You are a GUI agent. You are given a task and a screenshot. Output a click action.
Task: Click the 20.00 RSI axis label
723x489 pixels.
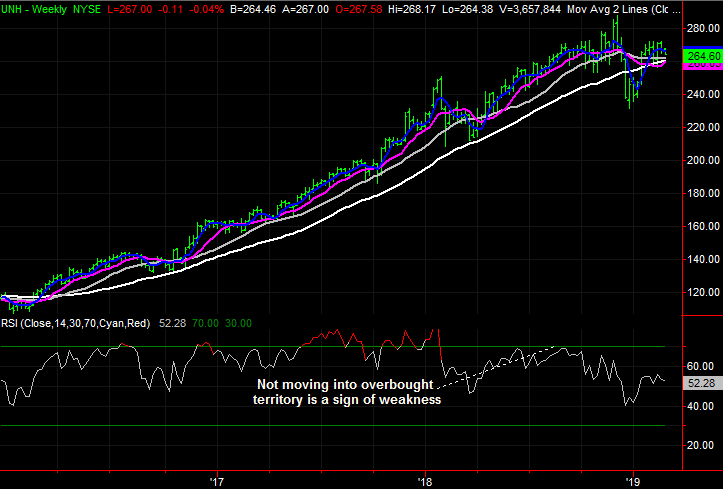click(700, 445)
